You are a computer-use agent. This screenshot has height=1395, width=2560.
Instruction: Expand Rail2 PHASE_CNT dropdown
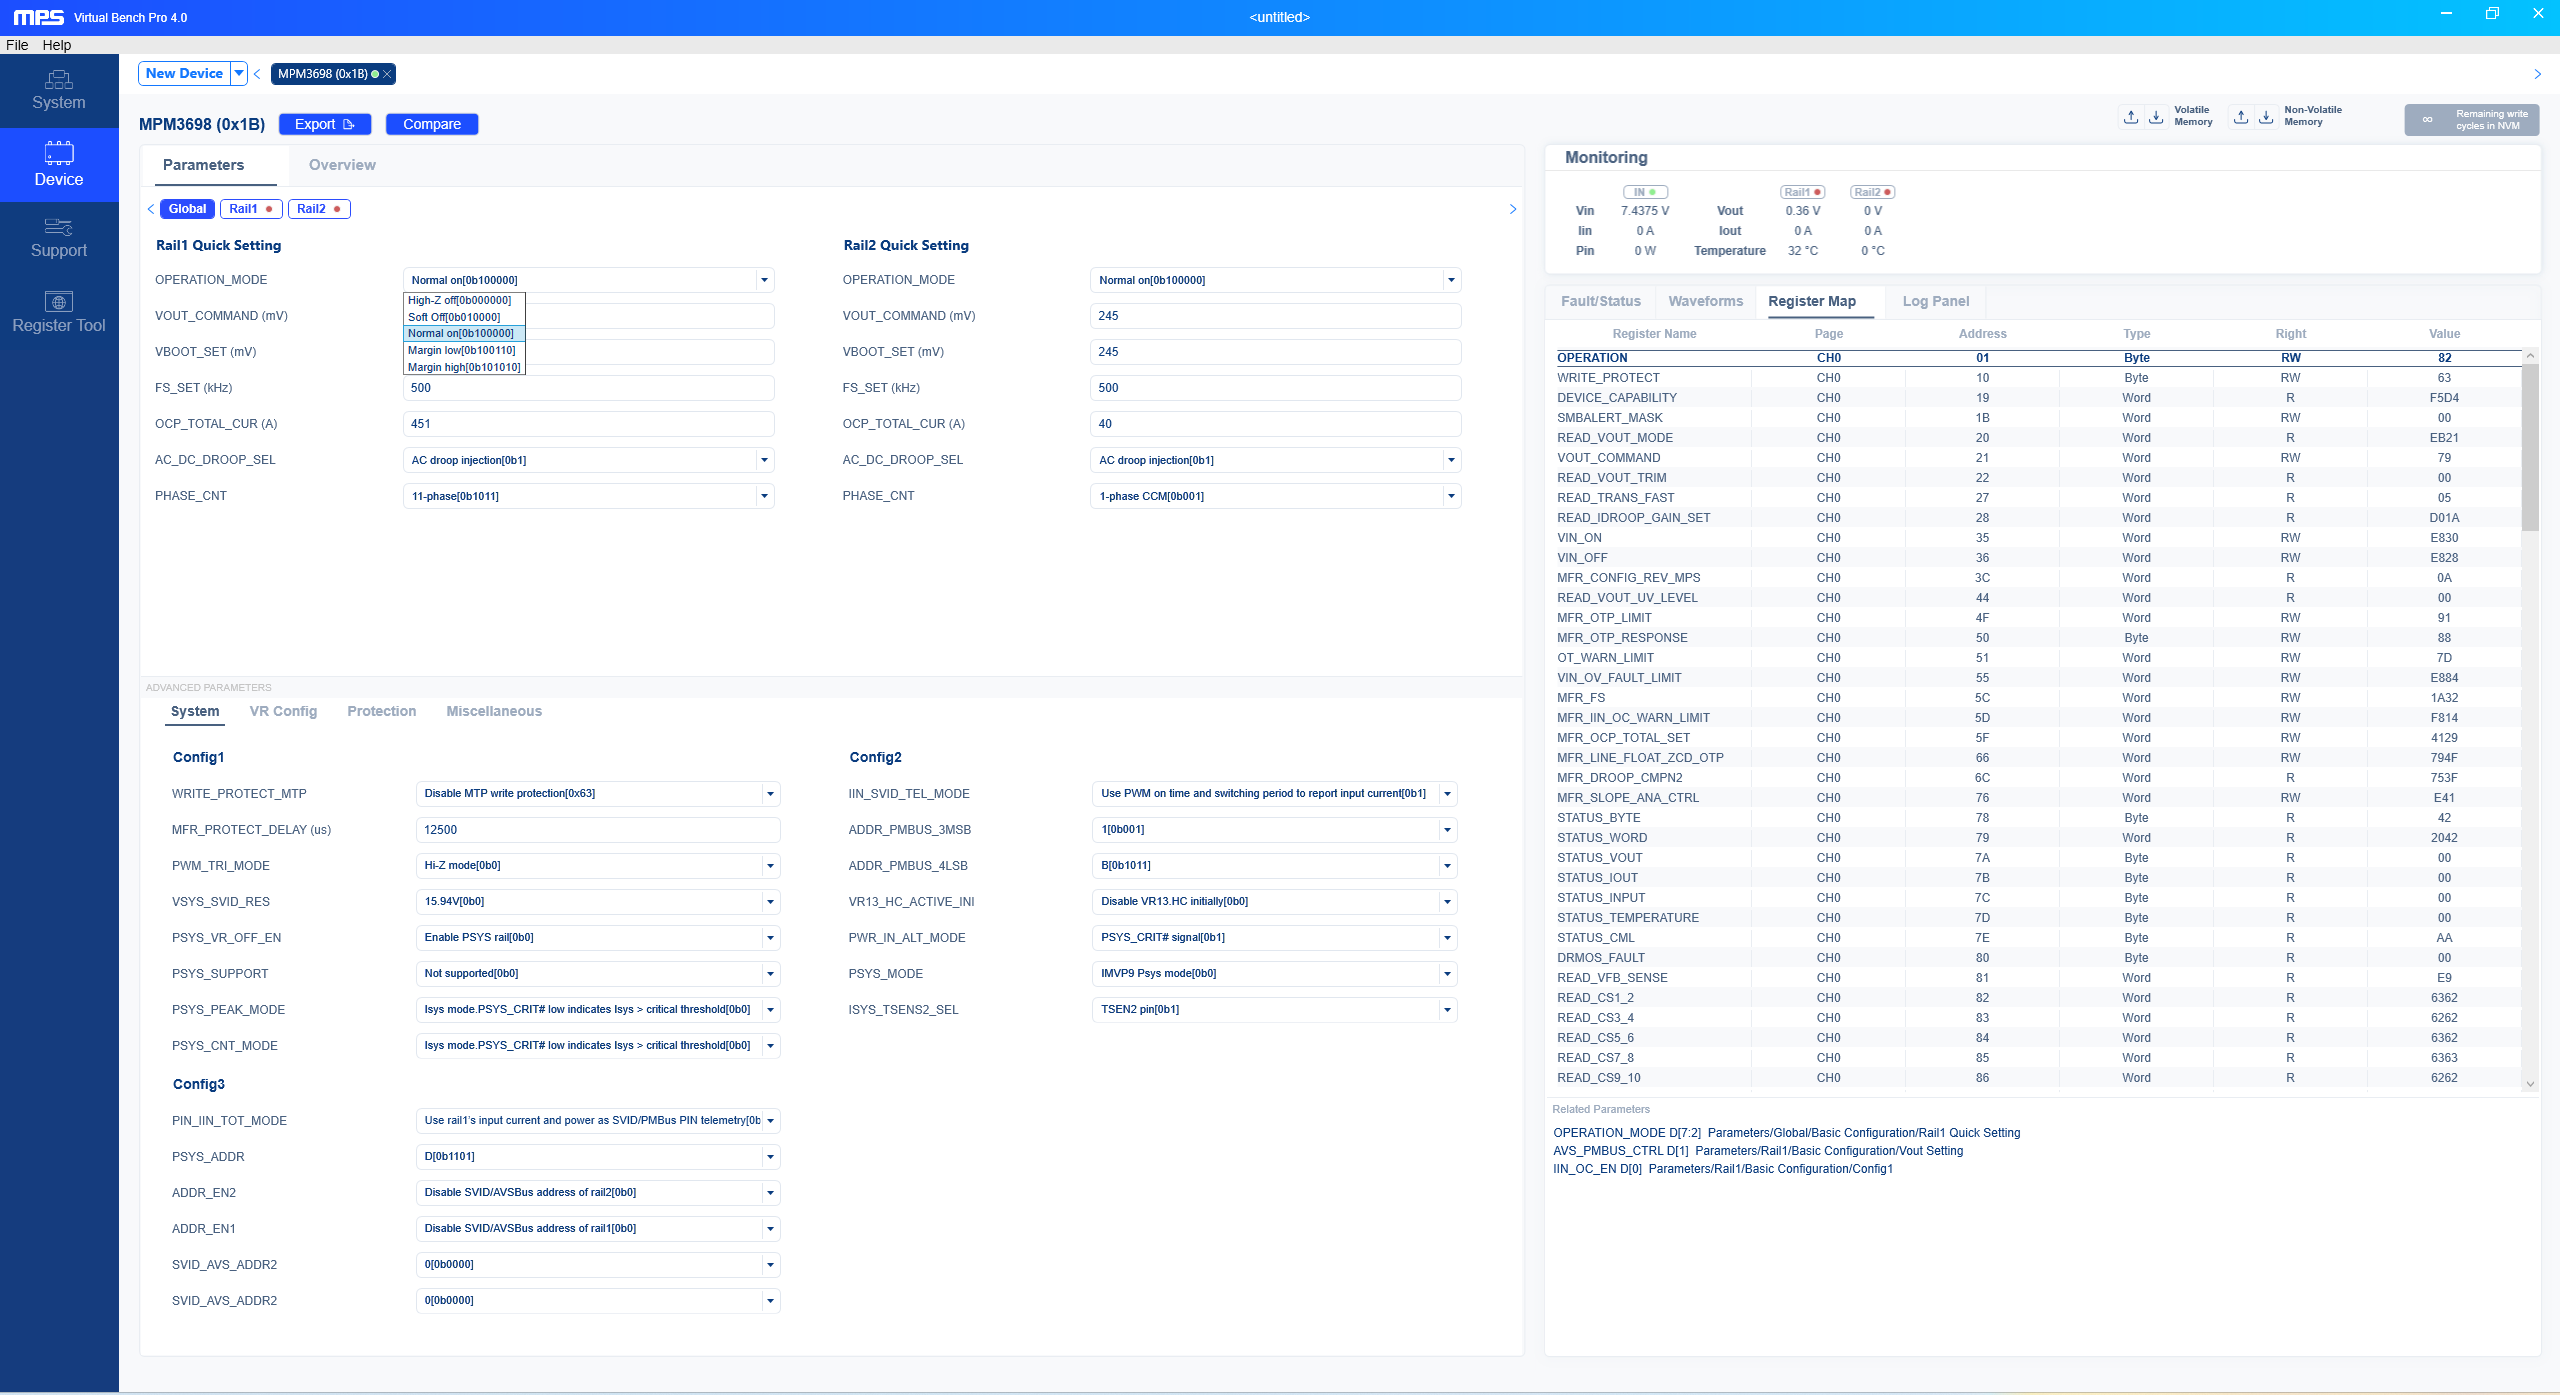pos(1451,496)
